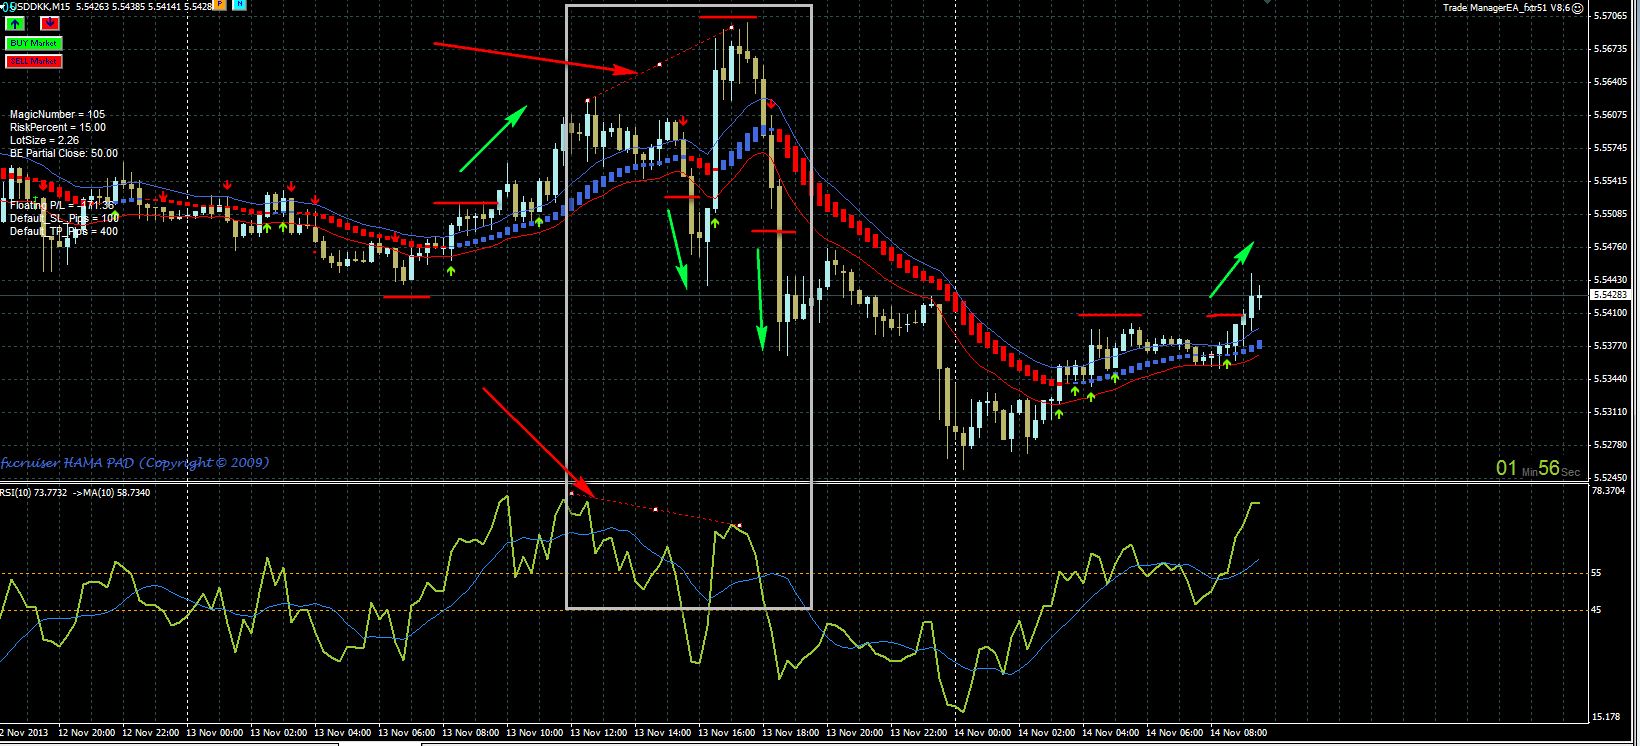The height and width of the screenshot is (746, 1640).
Task: Select the Trade ManagerEA_fxtr51 V8.6 label
Action: (x=1506, y=8)
